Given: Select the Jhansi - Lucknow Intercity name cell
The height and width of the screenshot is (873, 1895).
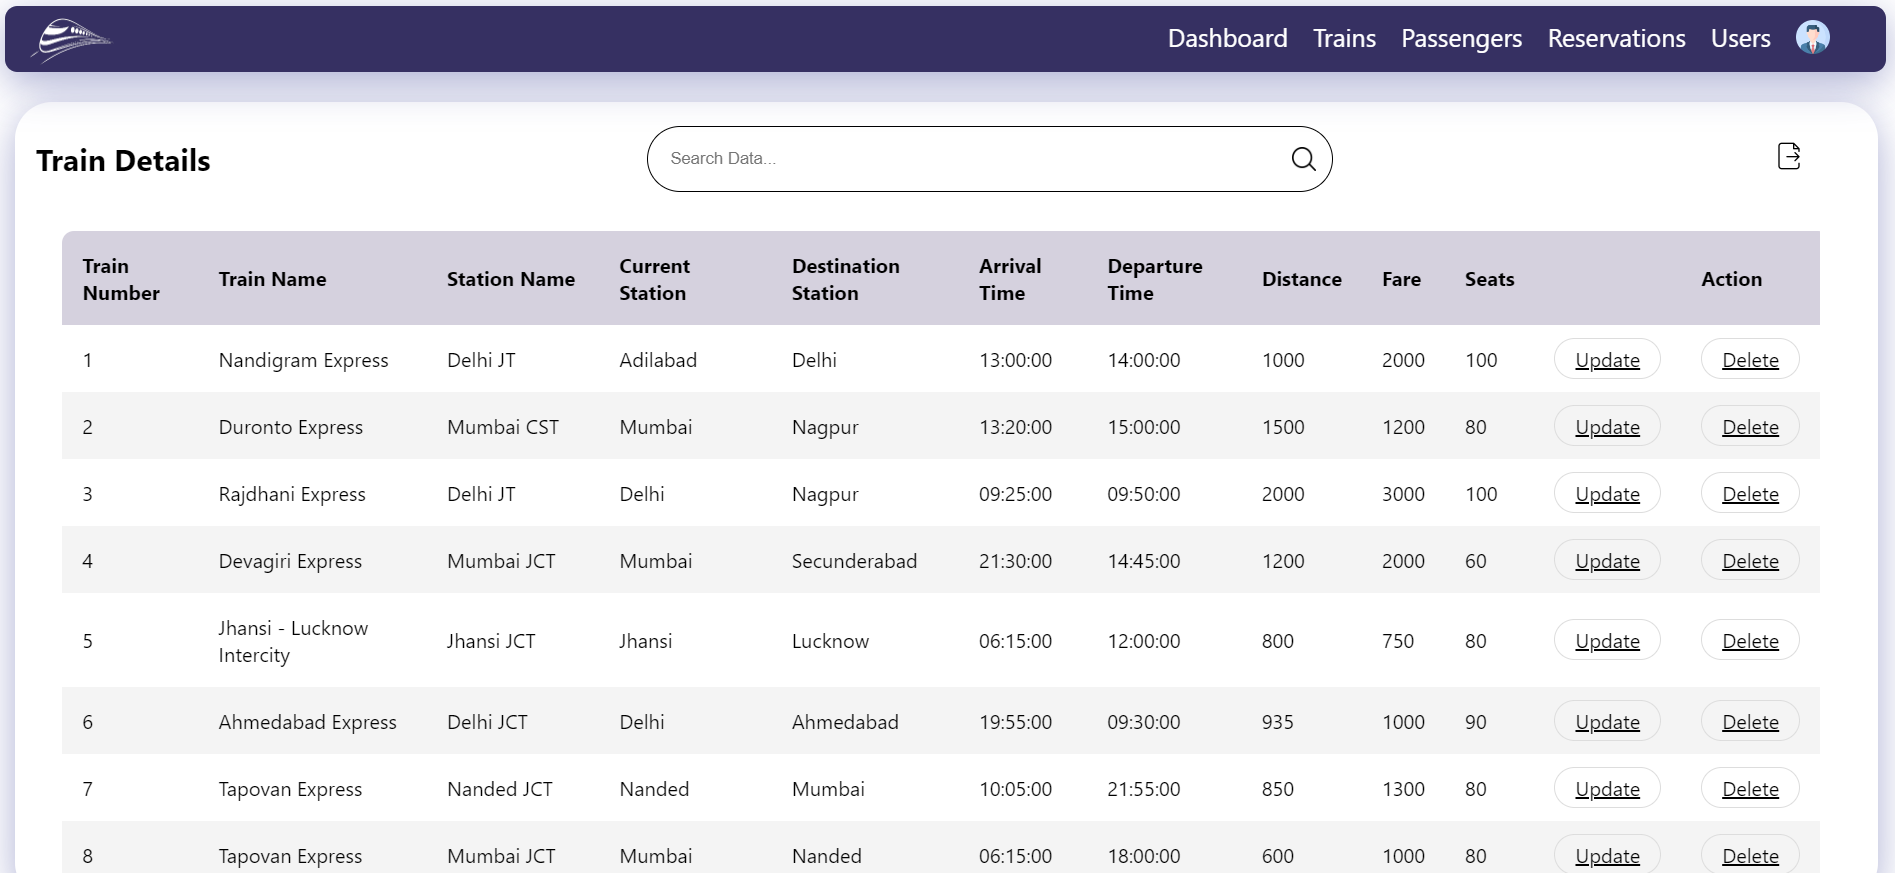Looking at the screenshot, I should (293, 641).
